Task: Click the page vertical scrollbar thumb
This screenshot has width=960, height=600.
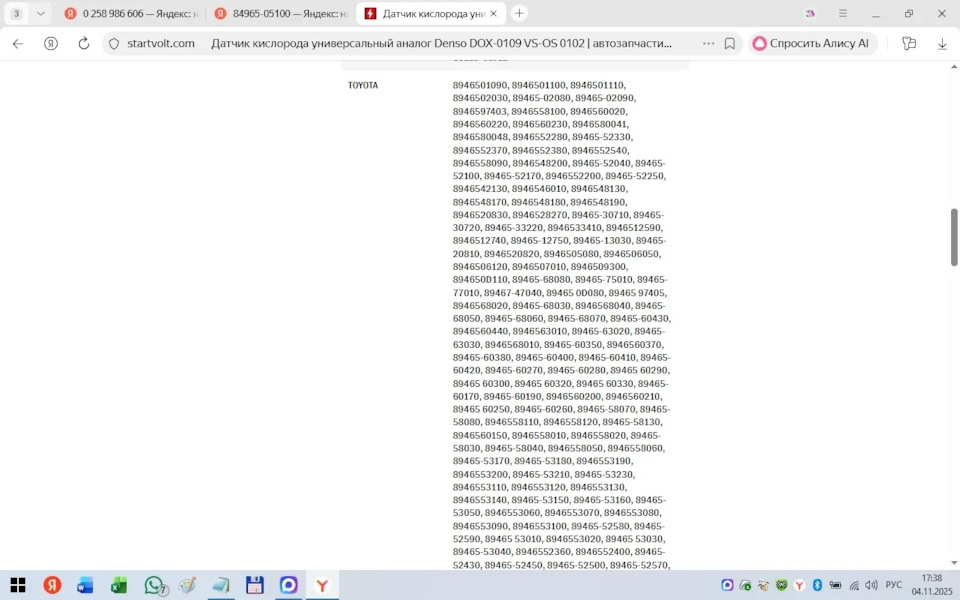Action: coord(954,237)
